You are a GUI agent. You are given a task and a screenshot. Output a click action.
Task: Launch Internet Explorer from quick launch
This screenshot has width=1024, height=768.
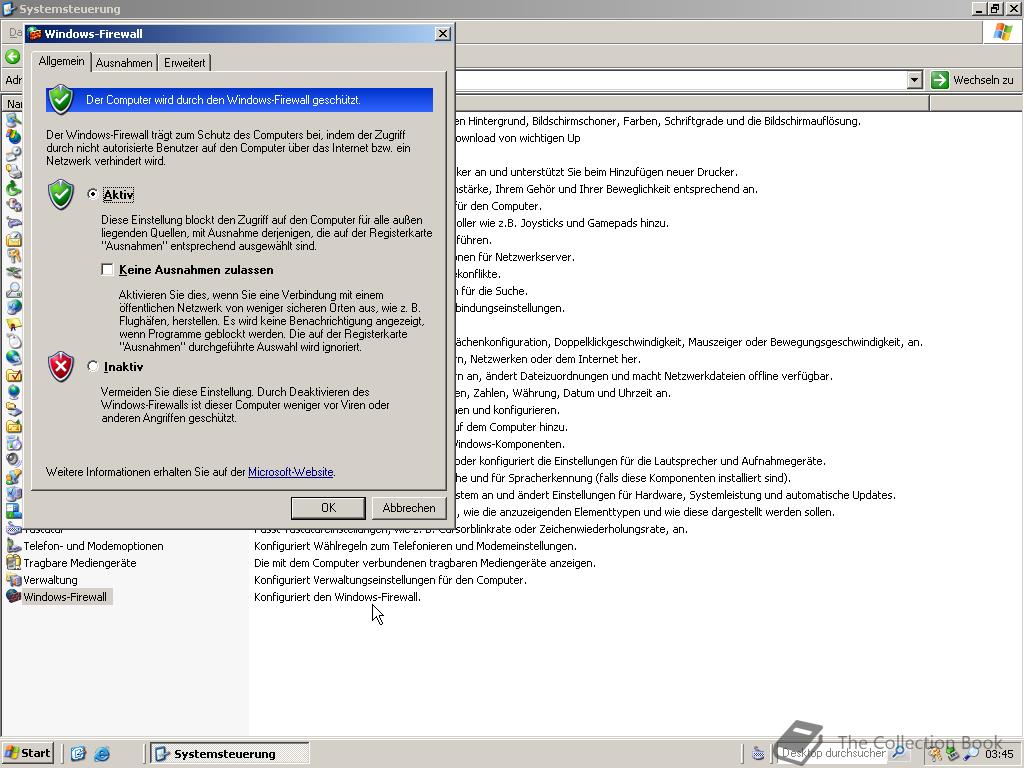tap(102, 754)
